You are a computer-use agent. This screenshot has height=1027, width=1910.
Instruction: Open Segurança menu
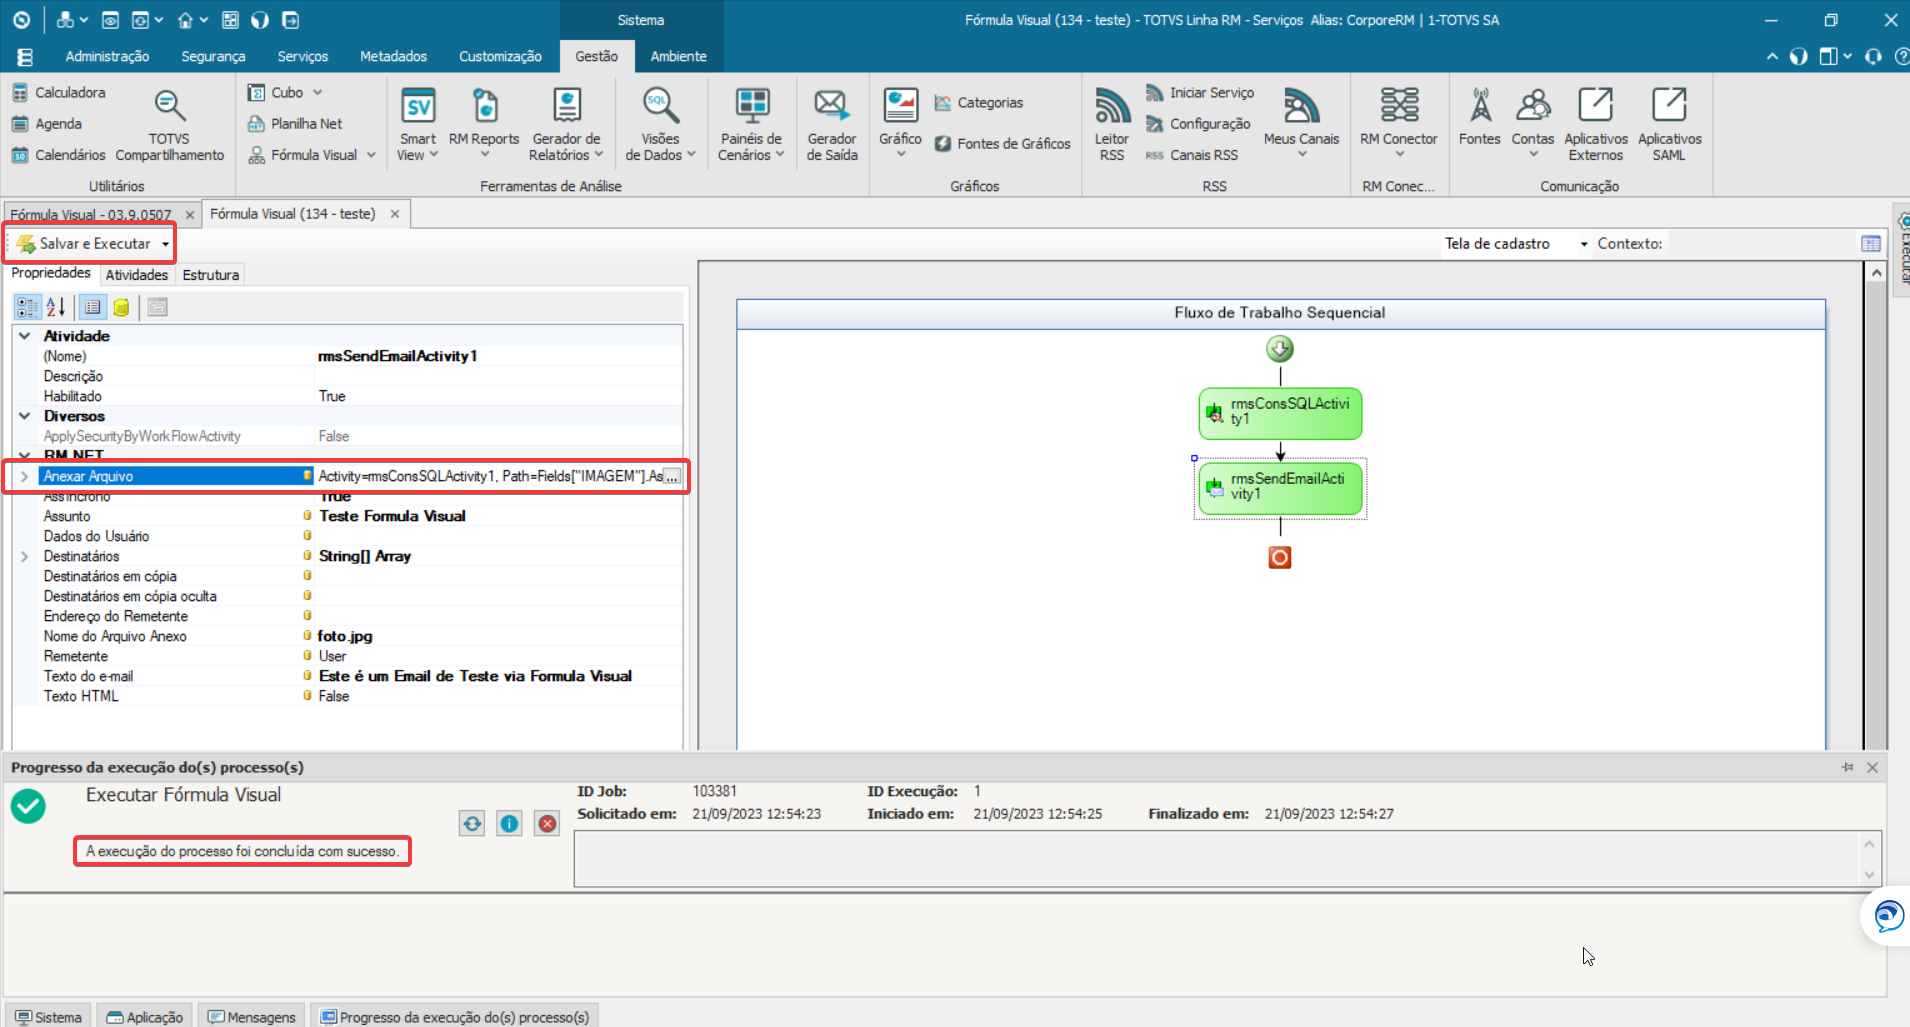pyautogui.click(x=213, y=56)
